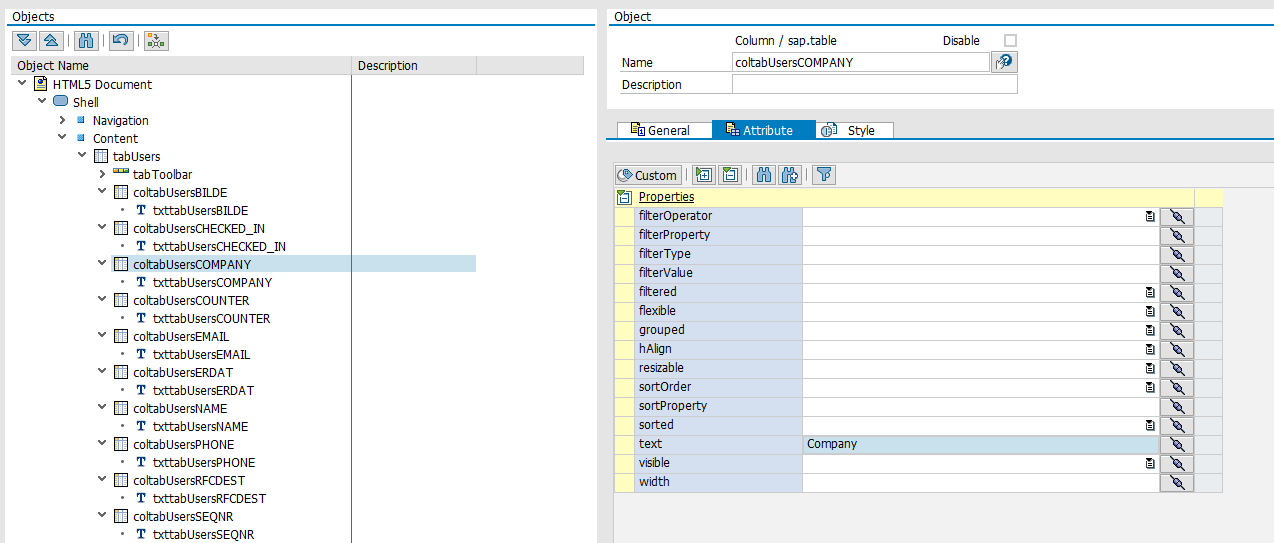Collapse the tabUsers tree node

pyautogui.click(x=82, y=156)
